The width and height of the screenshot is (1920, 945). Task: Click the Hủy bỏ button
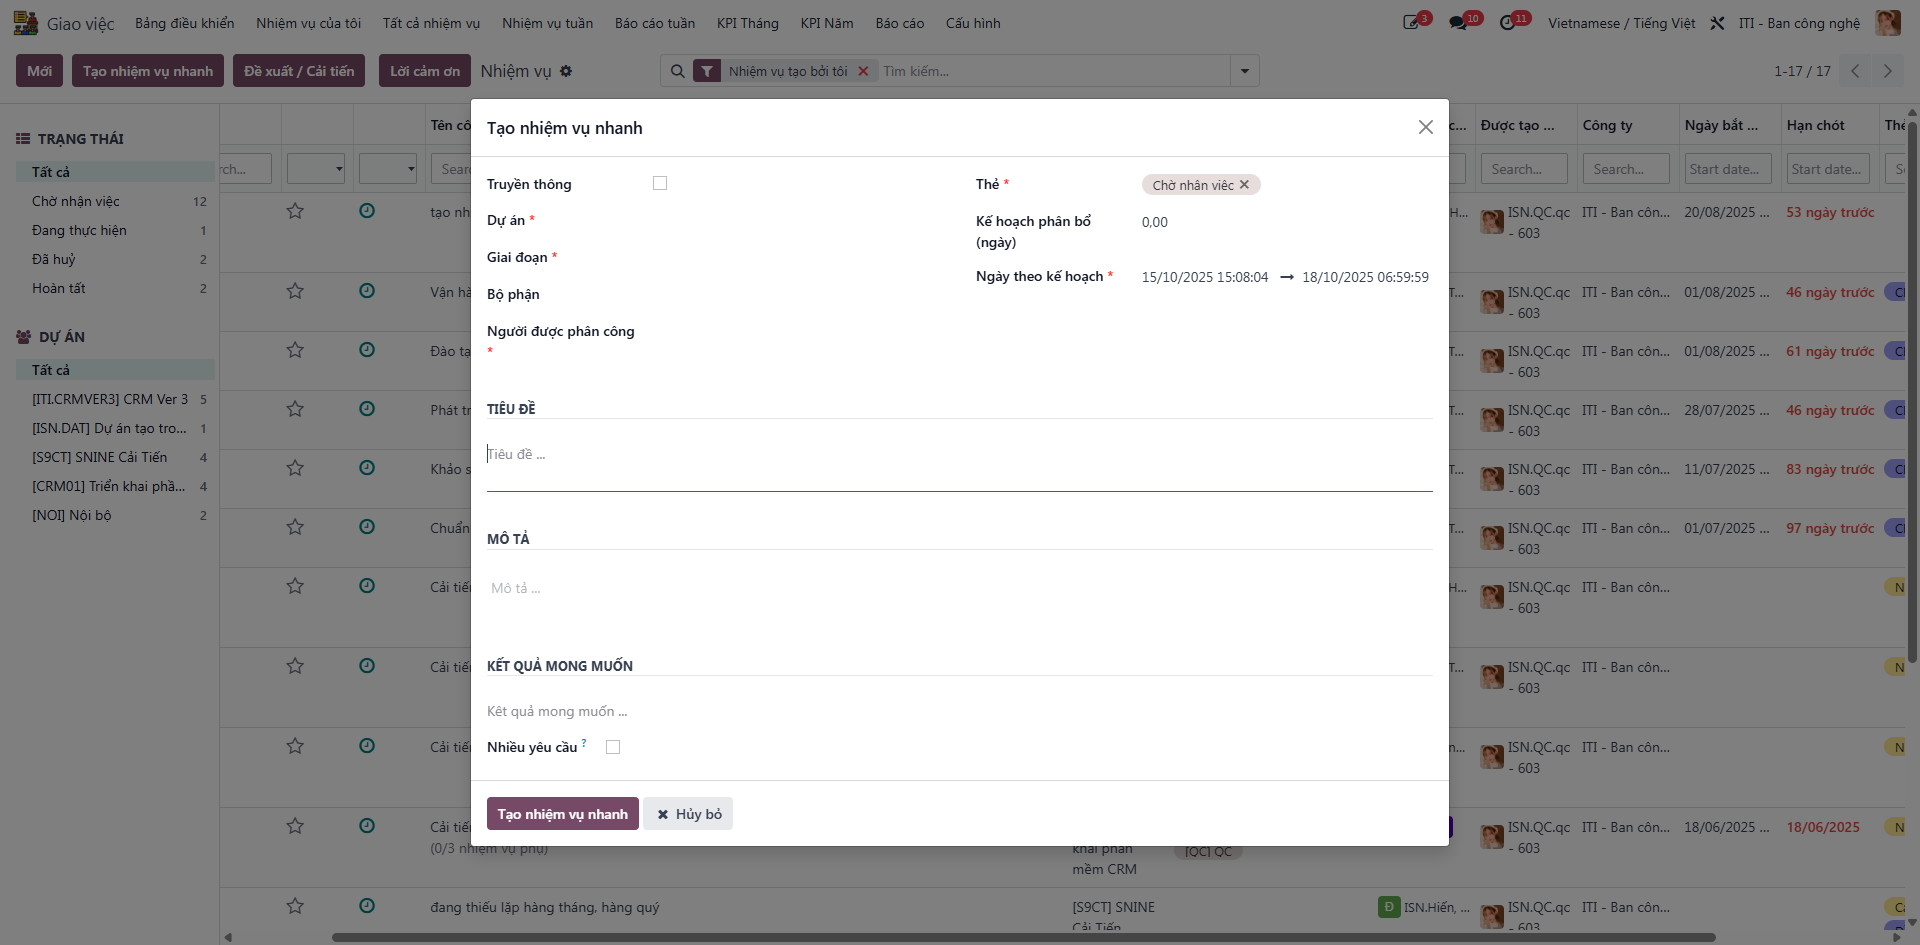pos(688,814)
